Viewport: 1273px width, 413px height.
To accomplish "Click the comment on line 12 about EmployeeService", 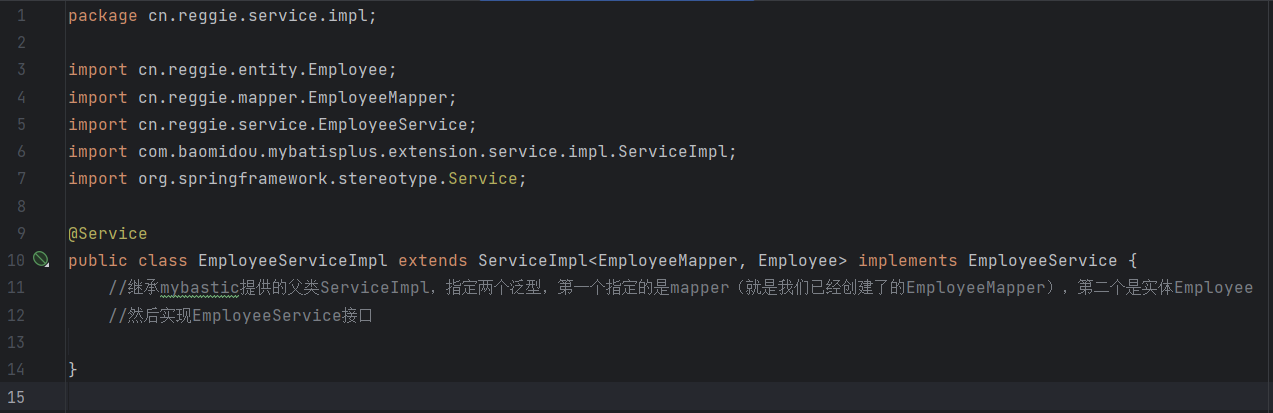I will [x=247, y=315].
